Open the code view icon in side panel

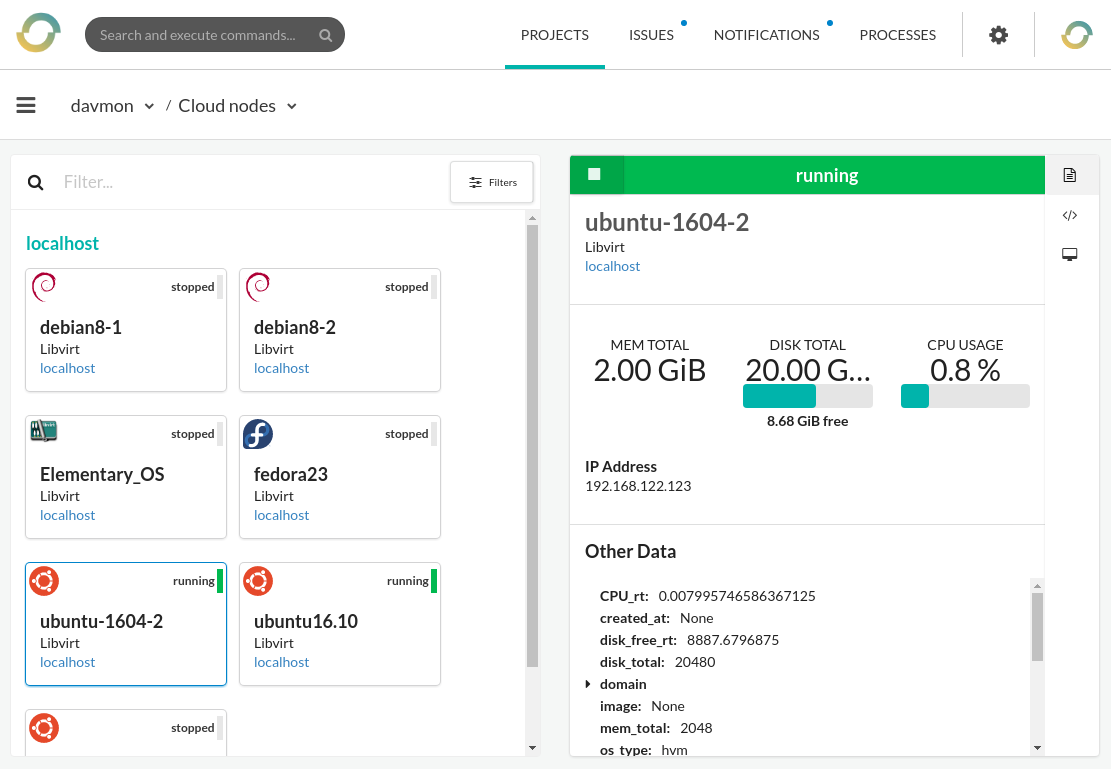[x=1070, y=215]
